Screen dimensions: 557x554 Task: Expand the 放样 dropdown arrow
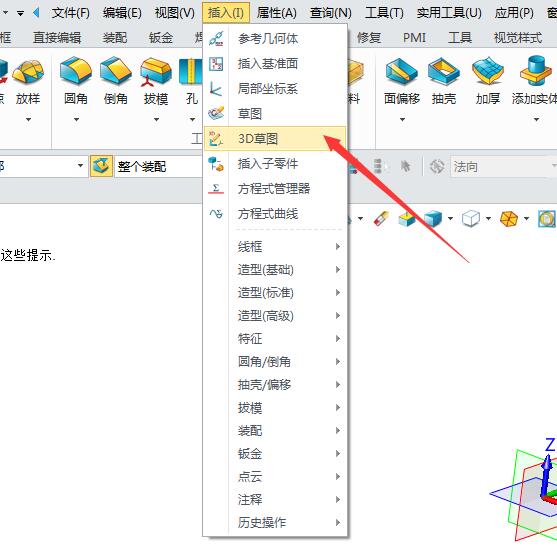tap(28, 120)
